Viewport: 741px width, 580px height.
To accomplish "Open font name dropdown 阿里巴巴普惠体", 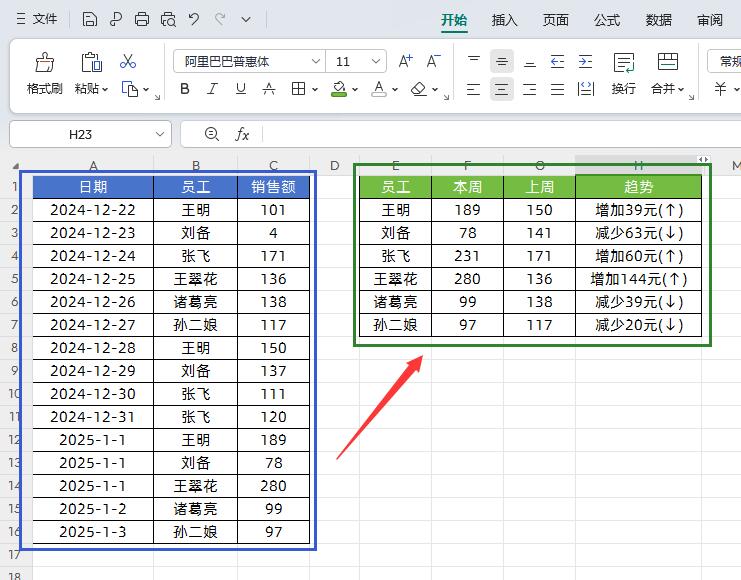I will coord(316,61).
